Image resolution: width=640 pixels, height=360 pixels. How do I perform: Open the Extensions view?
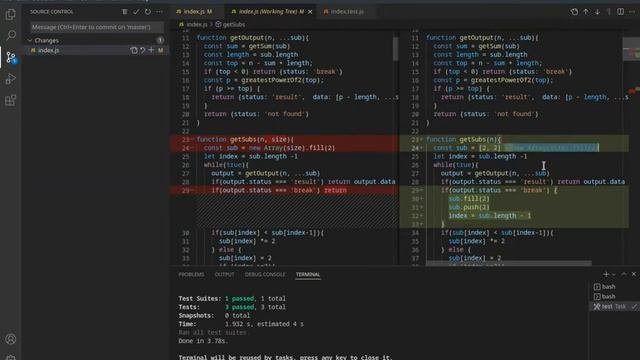click(x=11, y=100)
